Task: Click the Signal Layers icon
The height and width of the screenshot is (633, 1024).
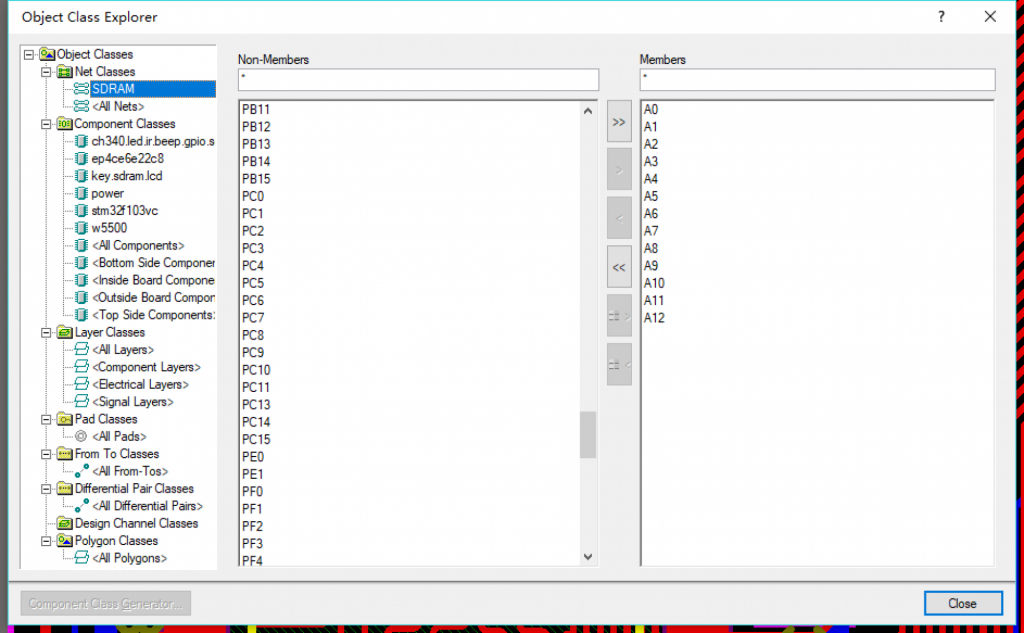Action: [82, 402]
